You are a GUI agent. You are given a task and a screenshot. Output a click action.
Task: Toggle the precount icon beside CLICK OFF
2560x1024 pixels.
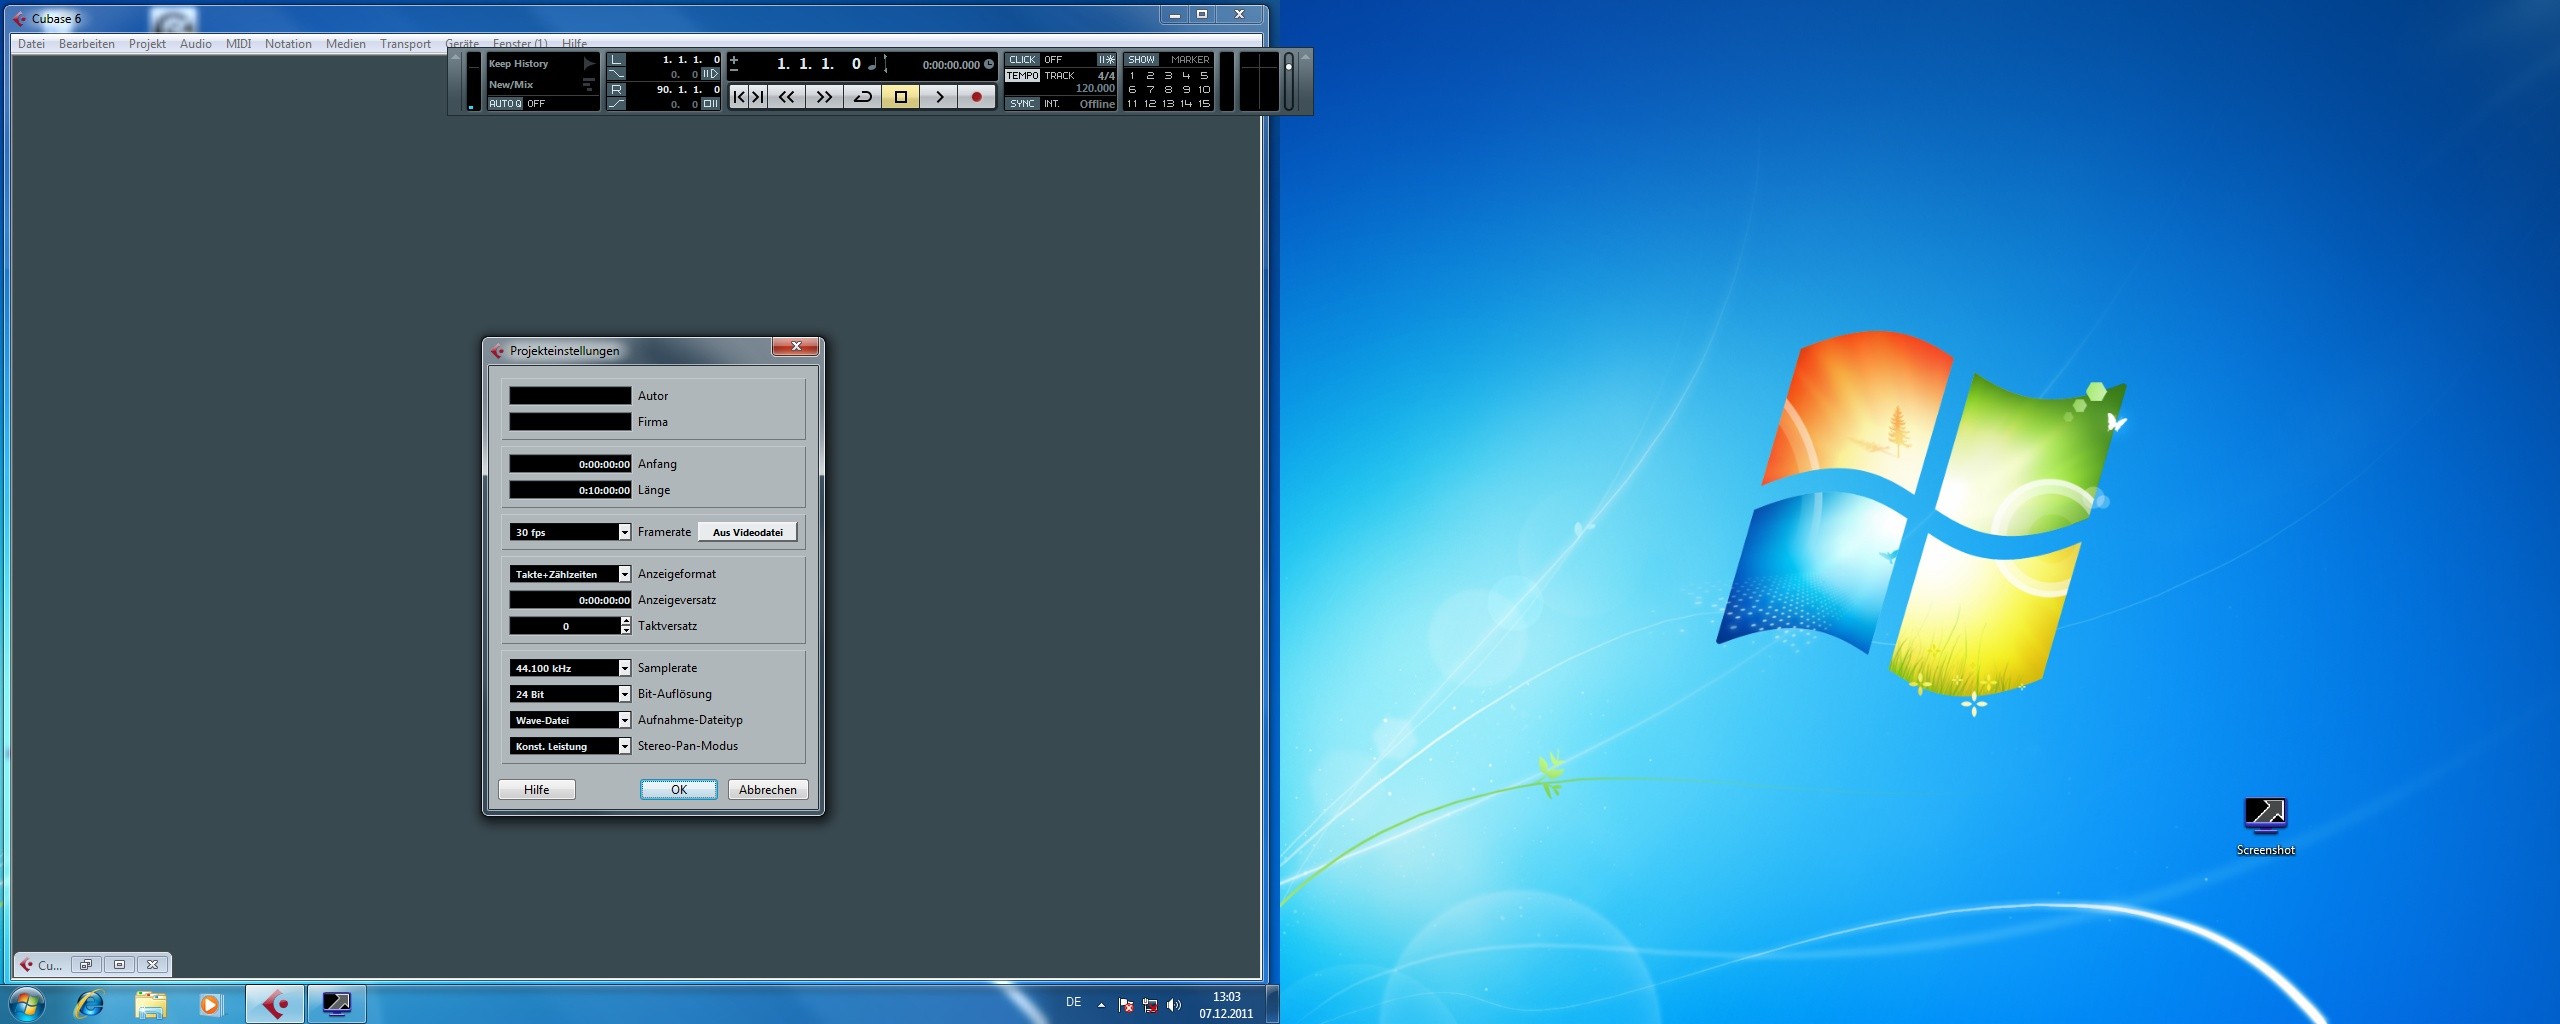(1106, 60)
